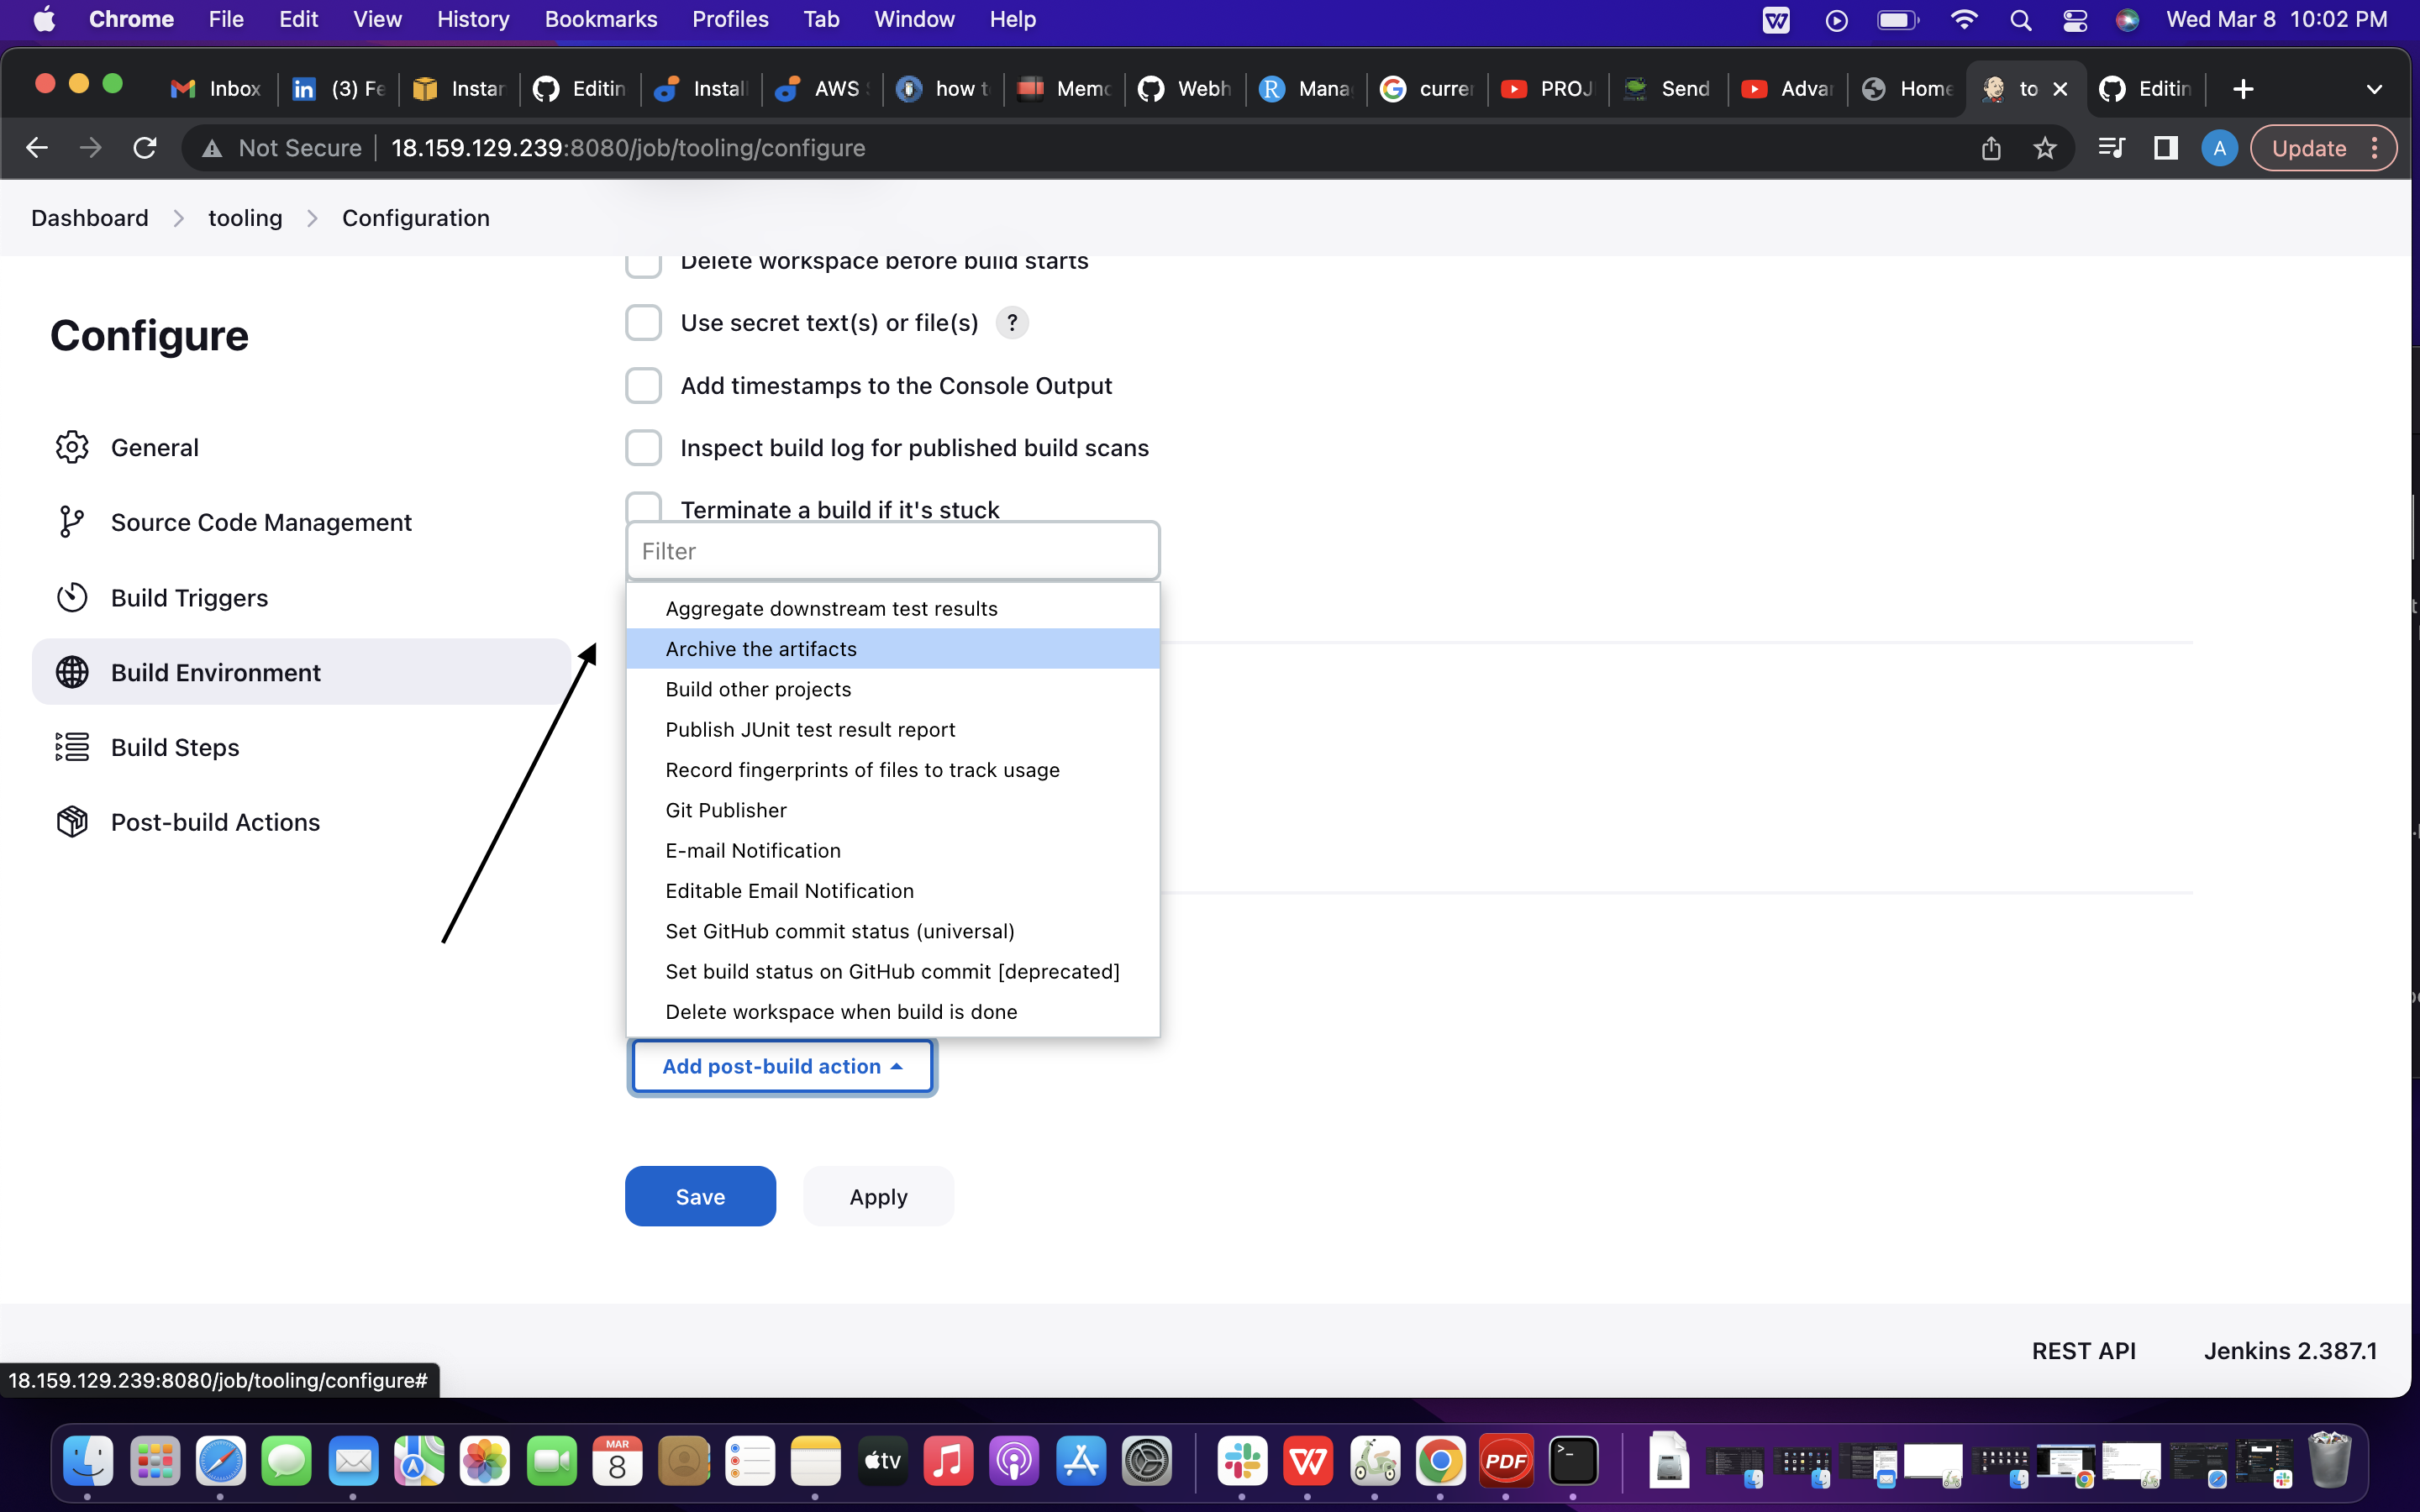Open Source Code Management branch icon
The height and width of the screenshot is (1512, 2420).
click(x=72, y=522)
